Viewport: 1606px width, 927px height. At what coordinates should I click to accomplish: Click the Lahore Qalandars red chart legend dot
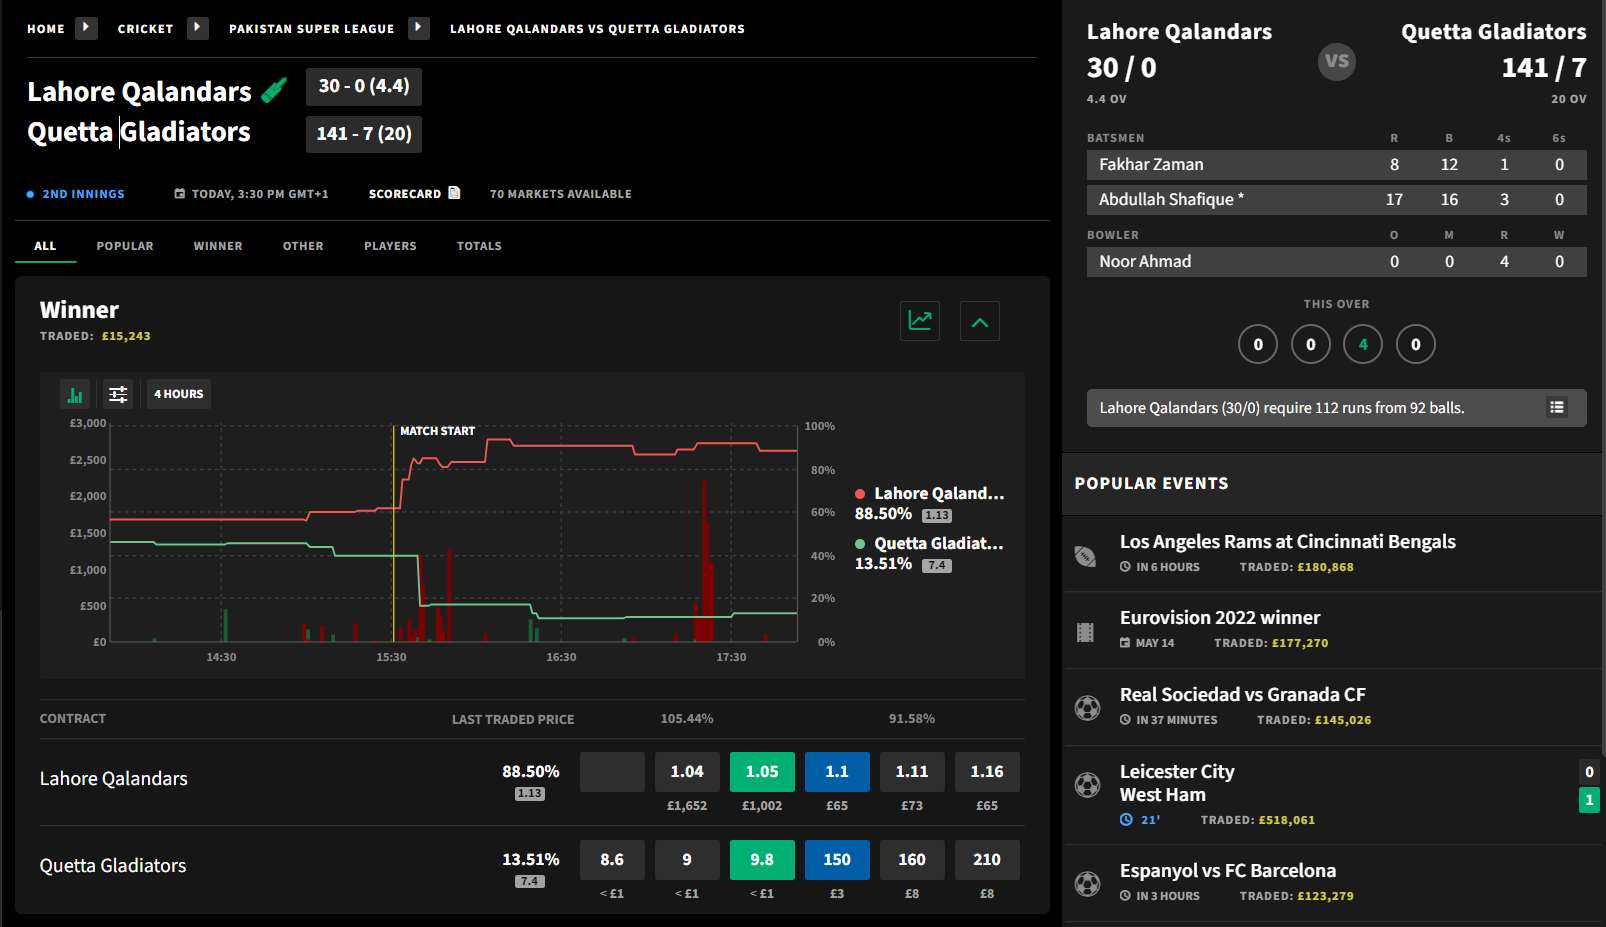tap(860, 494)
